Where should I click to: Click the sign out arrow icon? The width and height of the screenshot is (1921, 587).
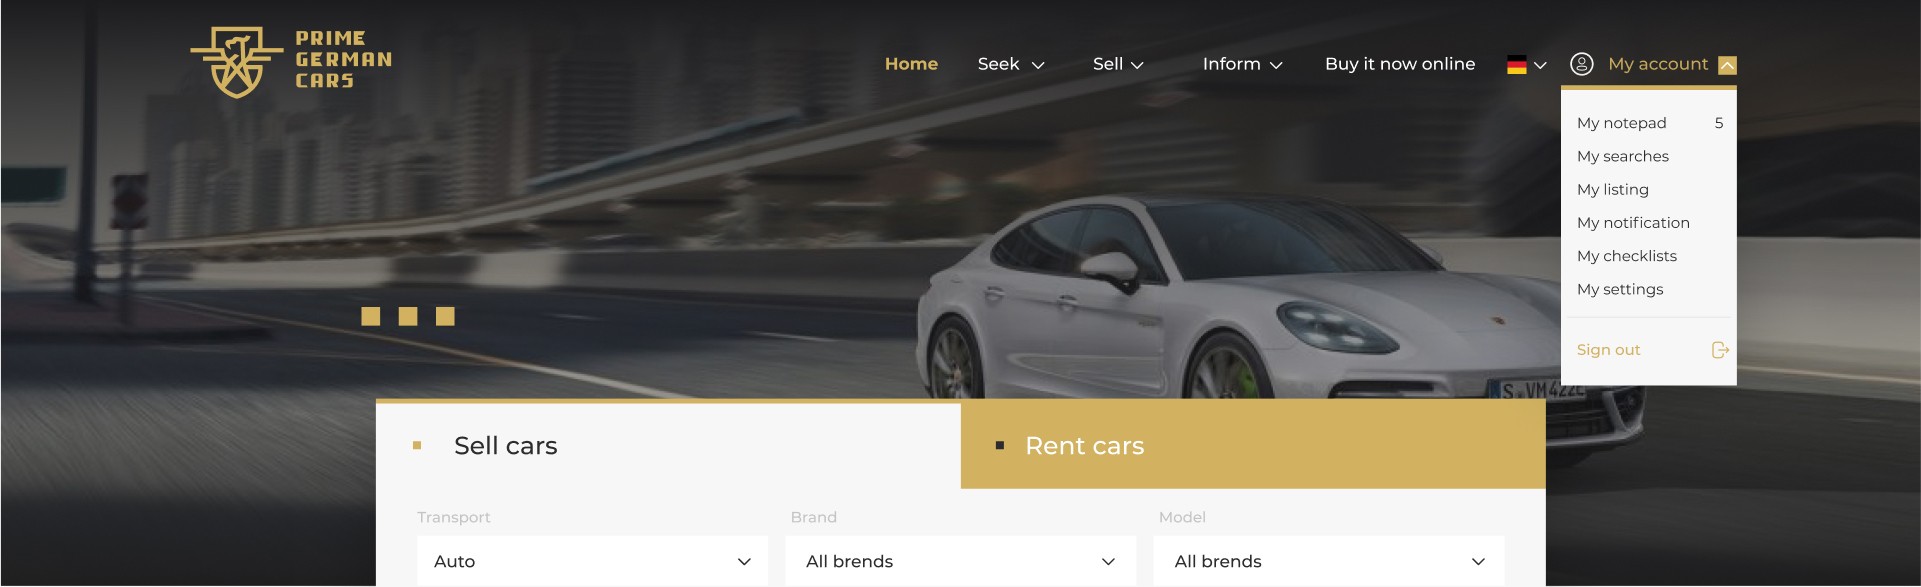1720,350
